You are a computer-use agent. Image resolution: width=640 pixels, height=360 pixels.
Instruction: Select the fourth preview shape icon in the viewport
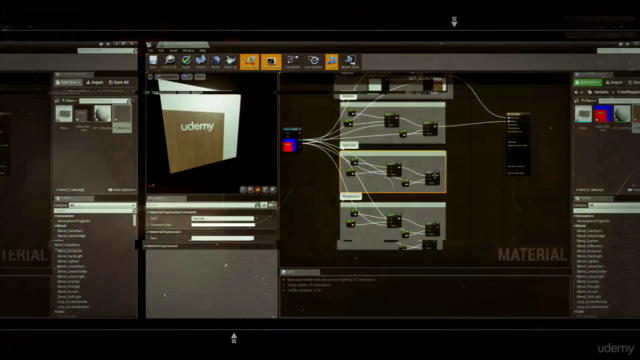(265, 189)
